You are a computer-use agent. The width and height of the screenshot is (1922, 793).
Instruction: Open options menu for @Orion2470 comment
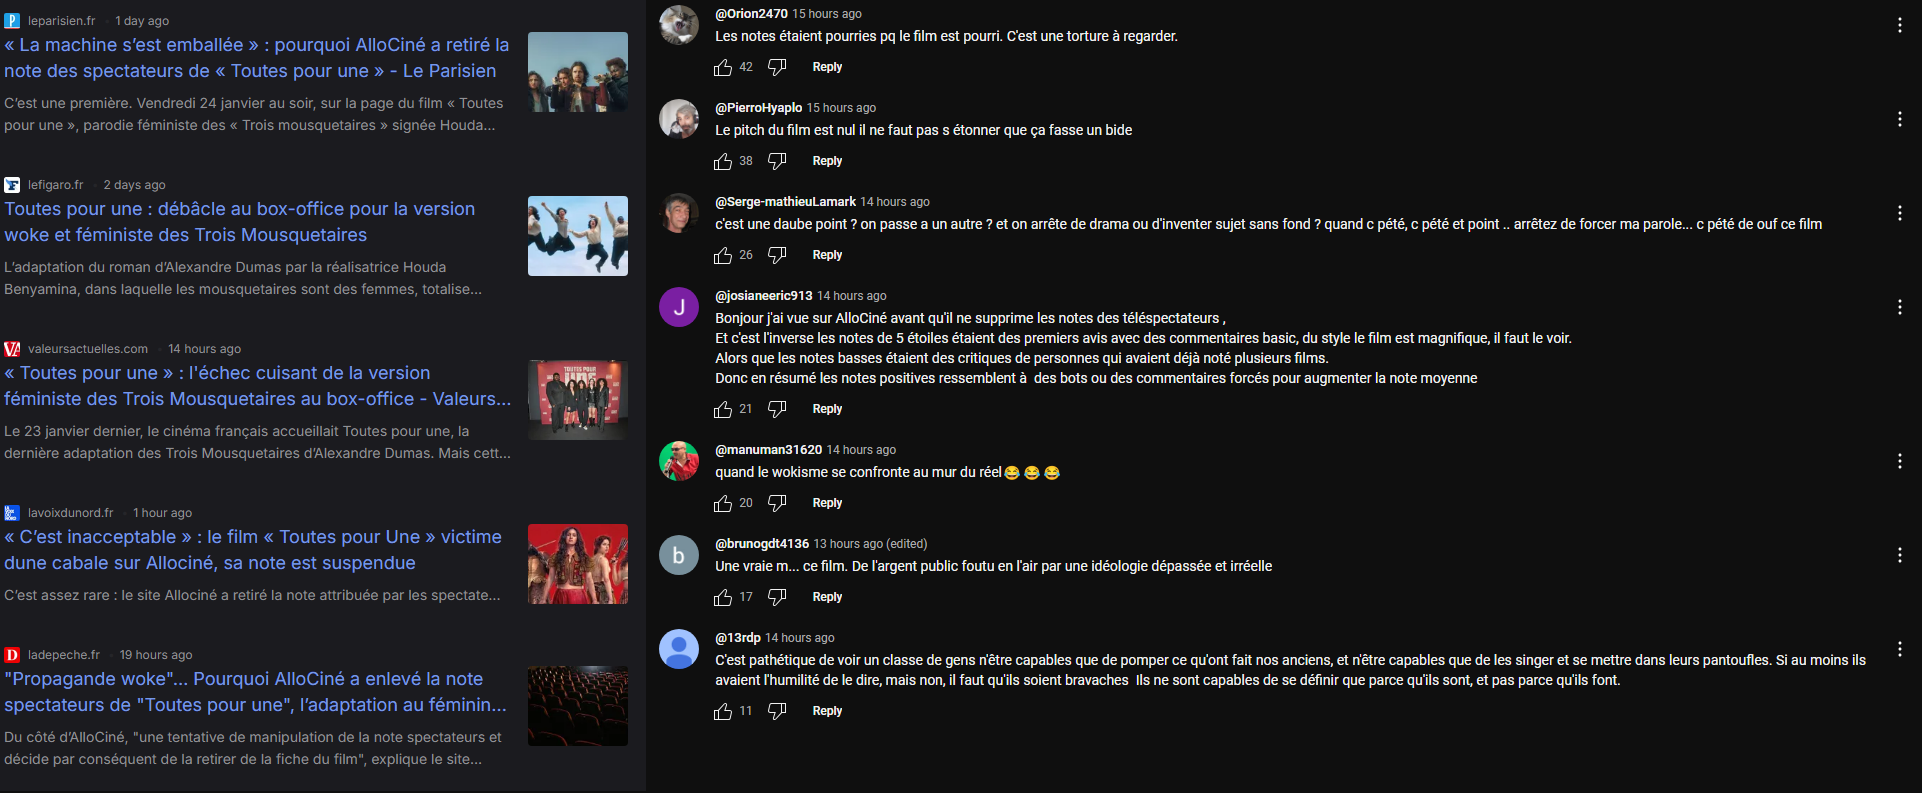pos(1899,25)
